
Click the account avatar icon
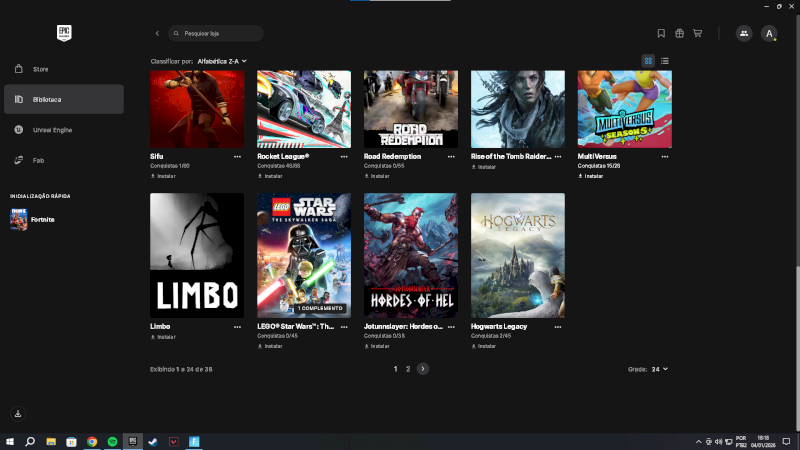point(769,33)
